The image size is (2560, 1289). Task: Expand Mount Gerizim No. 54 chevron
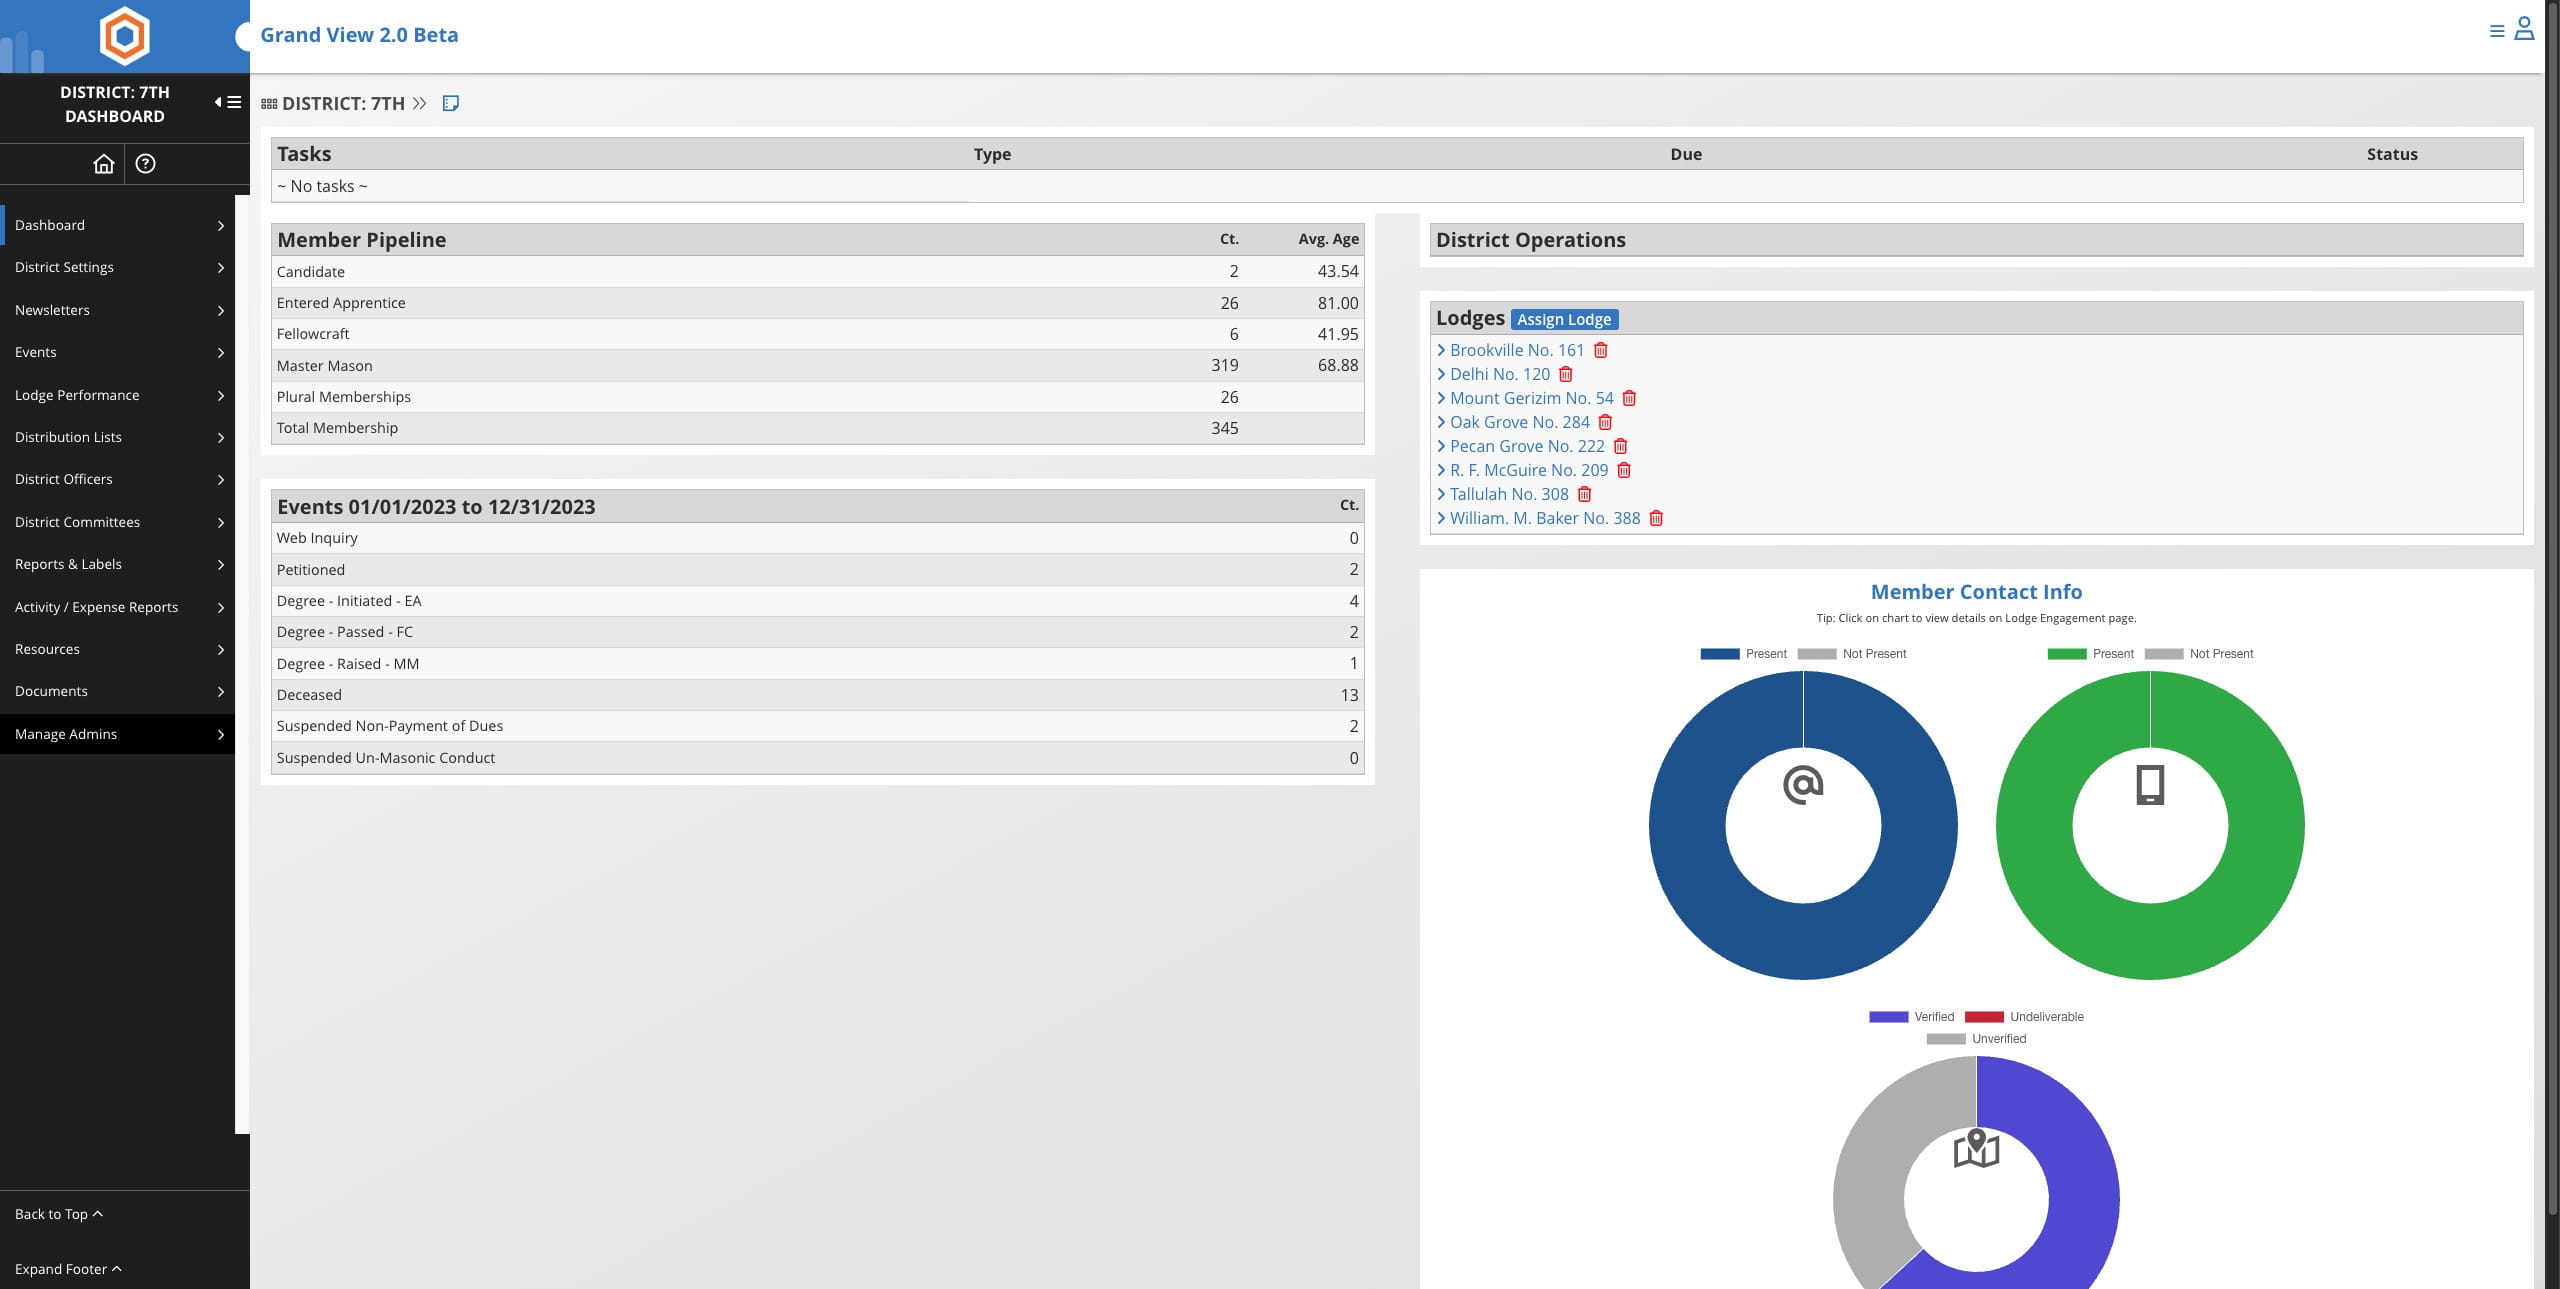tap(1441, 398)
